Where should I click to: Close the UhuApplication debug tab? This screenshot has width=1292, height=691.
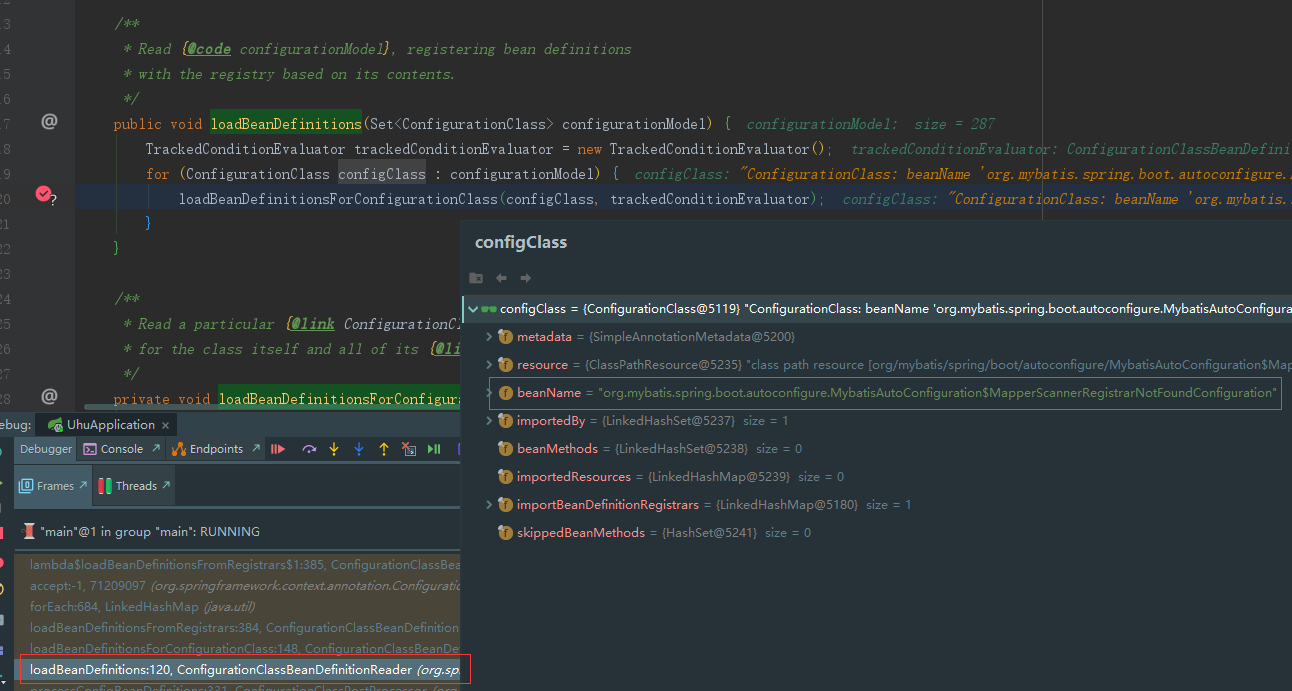tap(166, 425)
